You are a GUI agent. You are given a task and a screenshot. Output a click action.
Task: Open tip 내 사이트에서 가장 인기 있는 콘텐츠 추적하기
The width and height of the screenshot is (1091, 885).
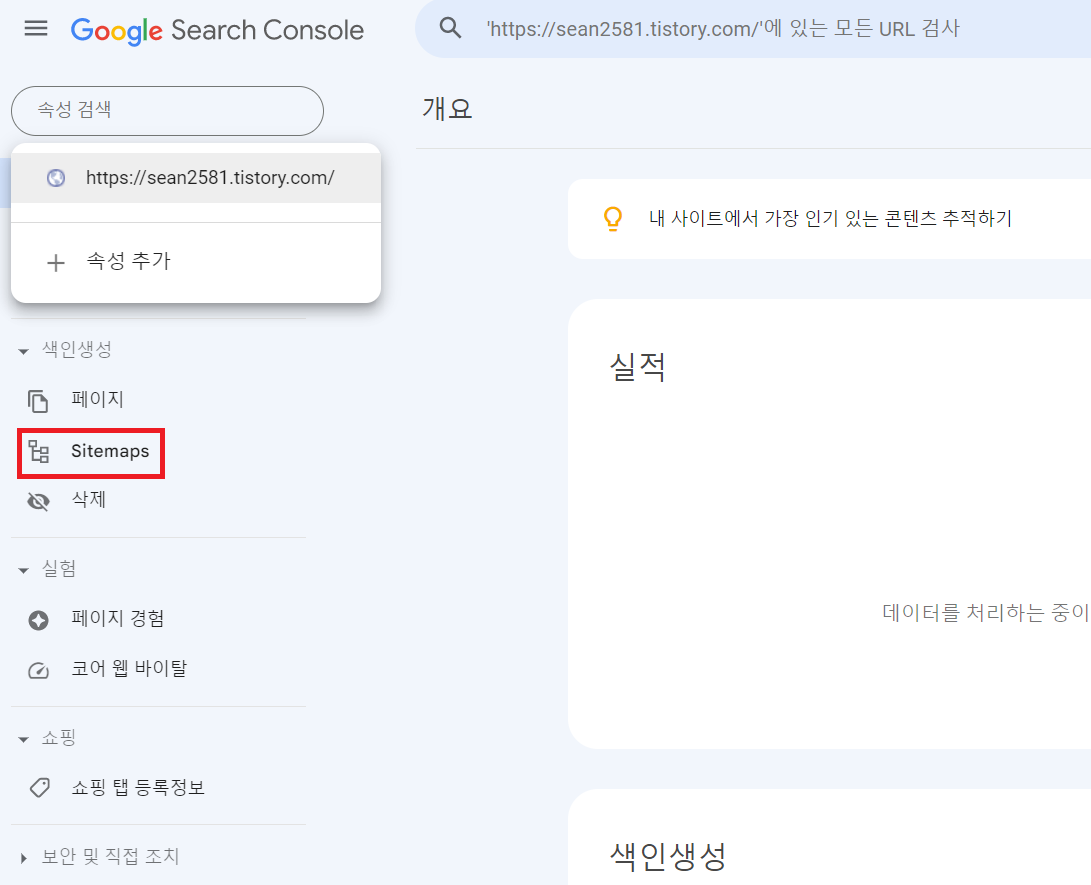tap(830, 218)
